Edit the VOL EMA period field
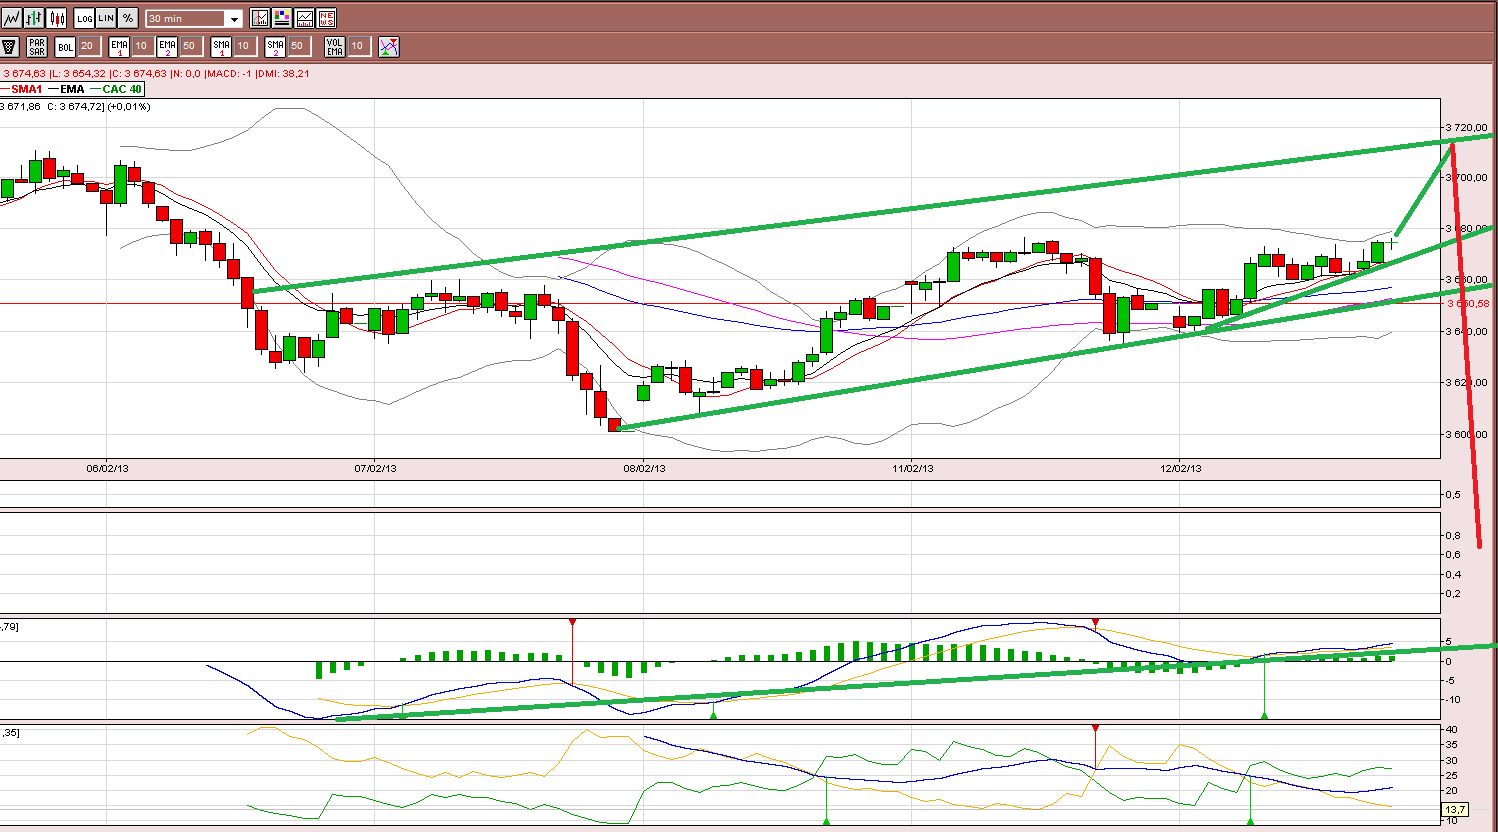This screenshot has height=832, width=1498. coord(358,46)
